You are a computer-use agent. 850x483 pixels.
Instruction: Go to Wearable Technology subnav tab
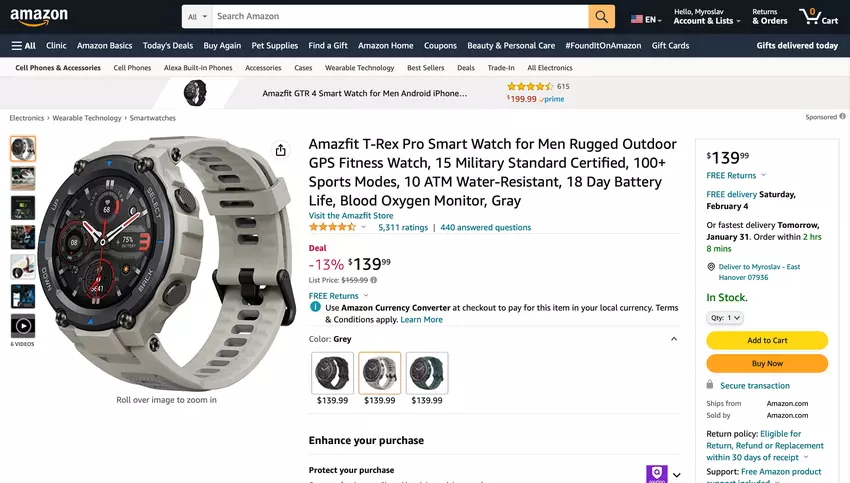(x=360, y=68)
